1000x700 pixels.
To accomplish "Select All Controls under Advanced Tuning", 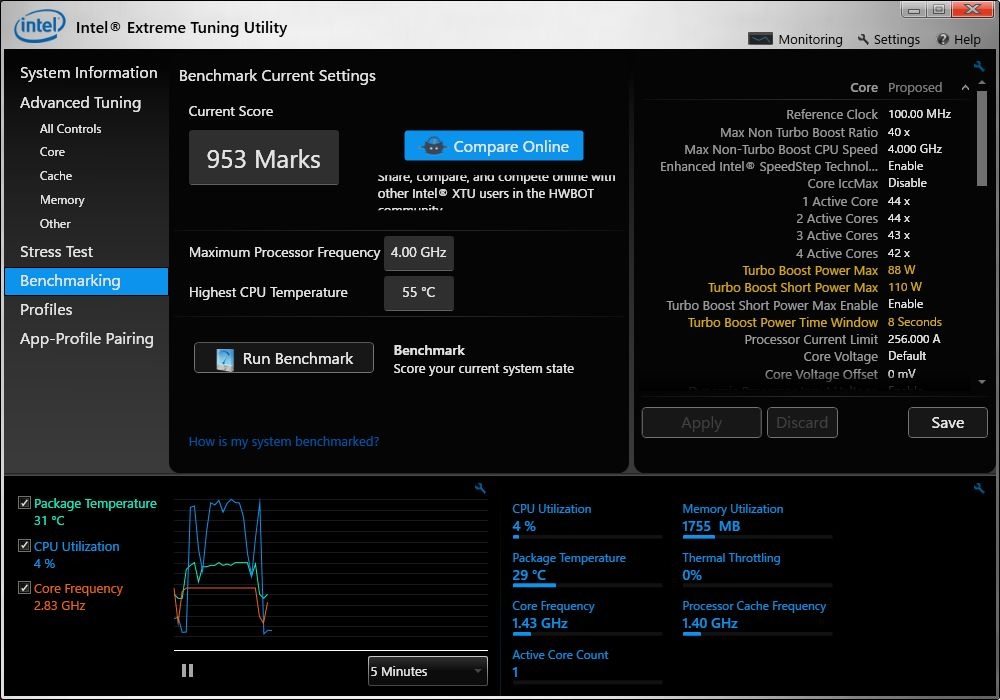I will click(70, 129).
